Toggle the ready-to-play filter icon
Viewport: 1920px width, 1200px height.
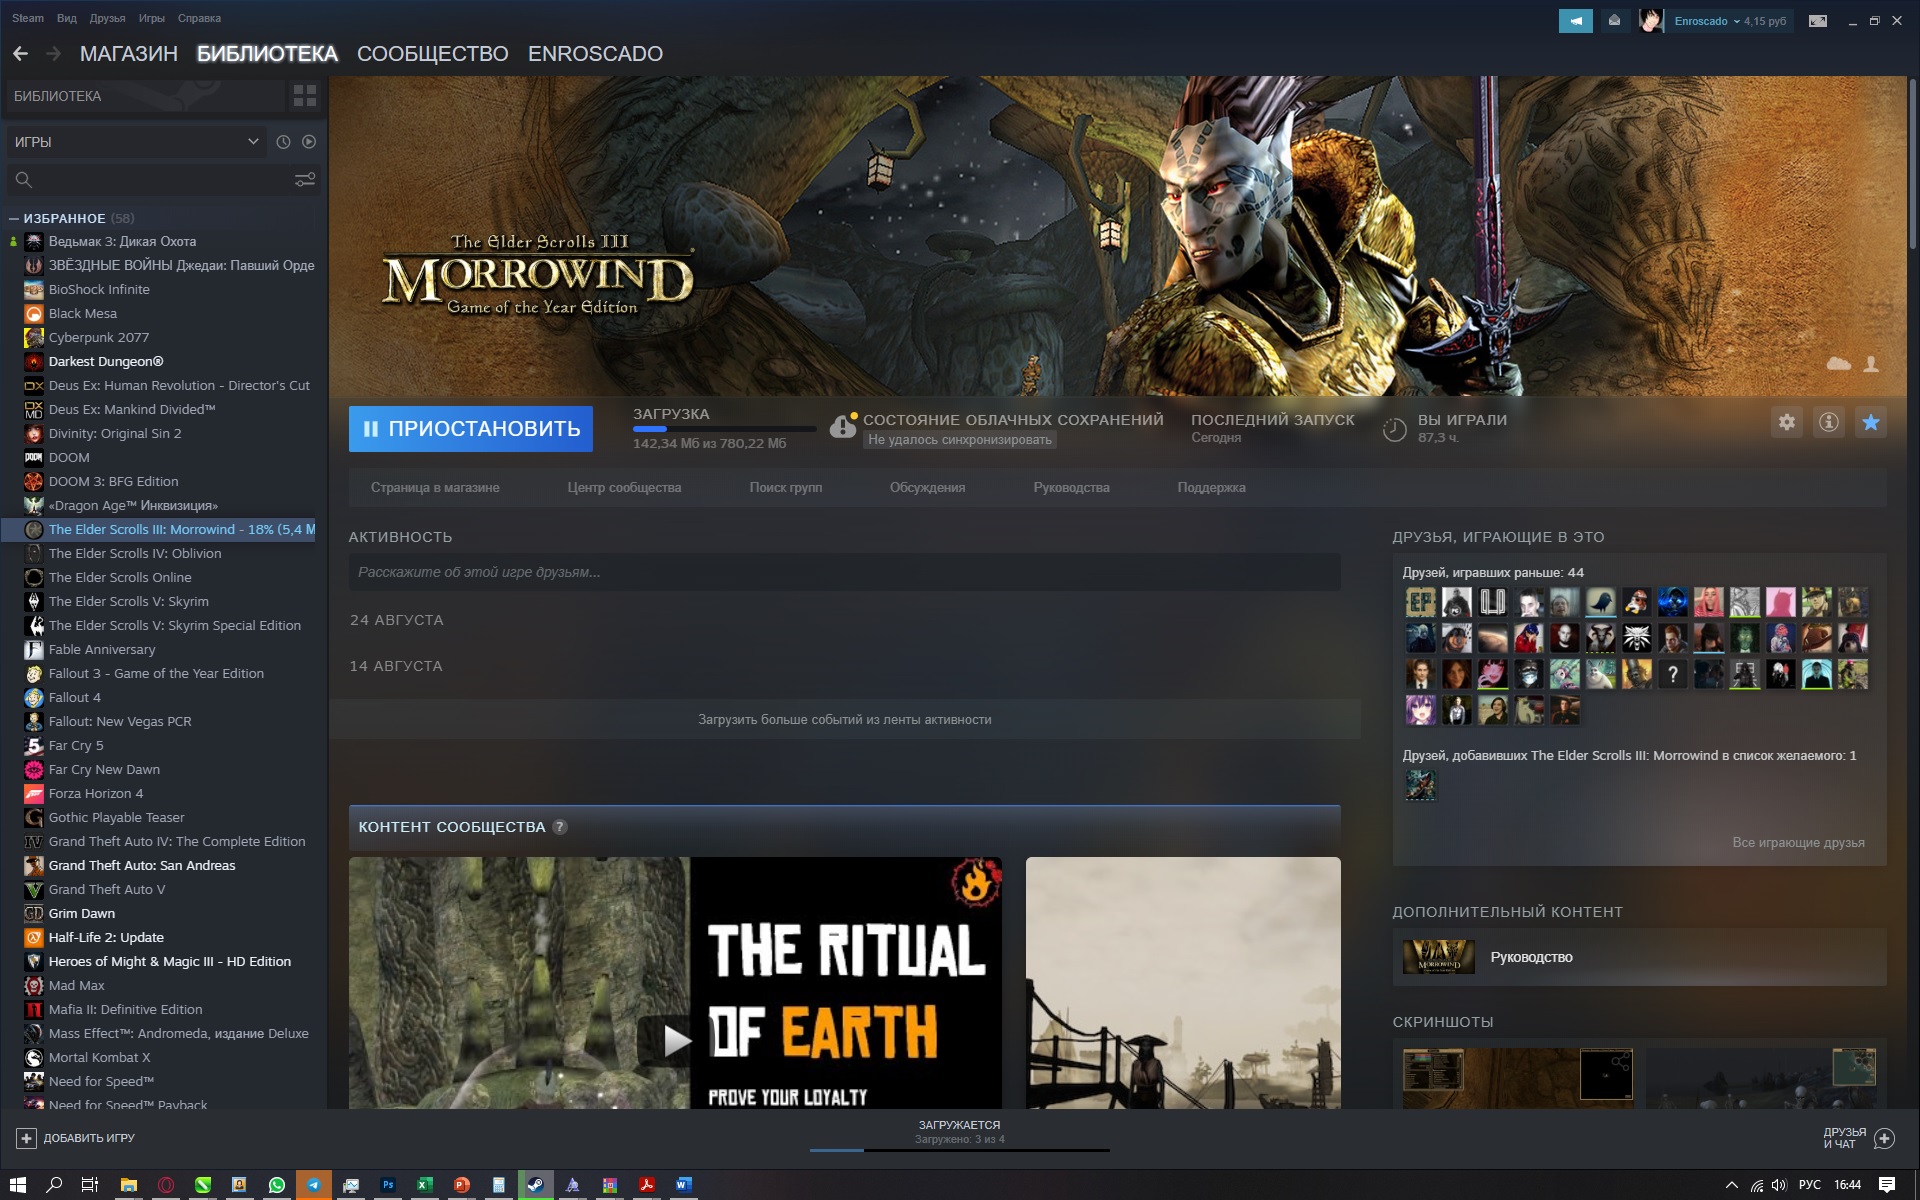point(309,142)
